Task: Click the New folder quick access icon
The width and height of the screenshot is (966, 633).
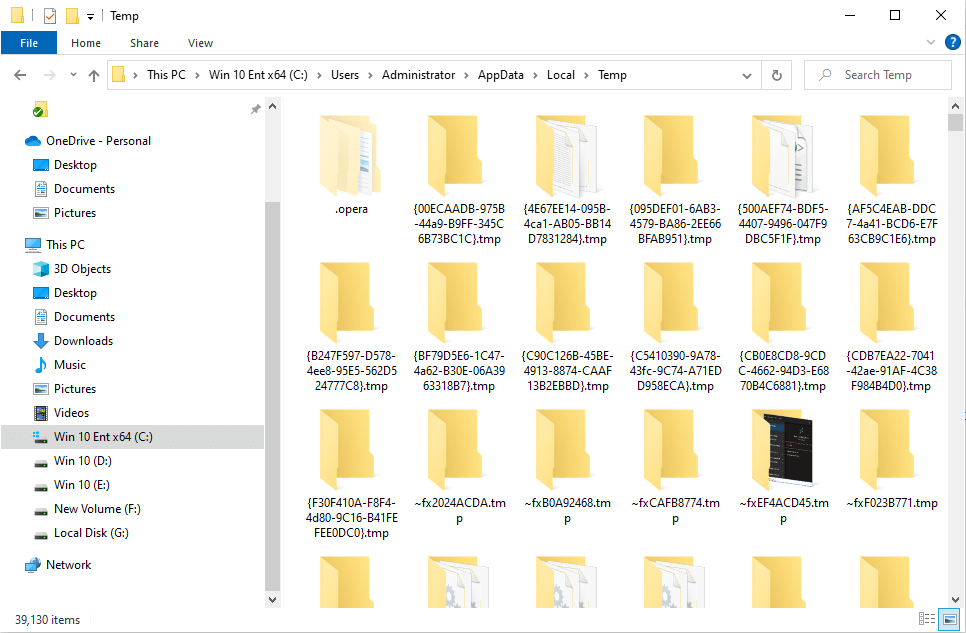Action: coord(73,15)
